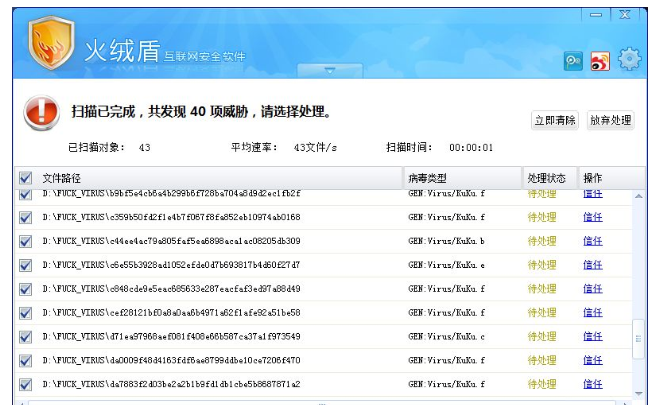Uncheck the file cef28121 row checkbox

pos(25,313)
